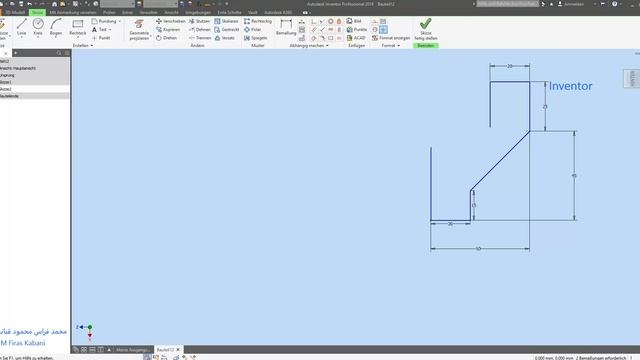Screen dimensions: 640x360
Task: Select the Rechteck rectangle tool
Action: (x=78, y=27)
